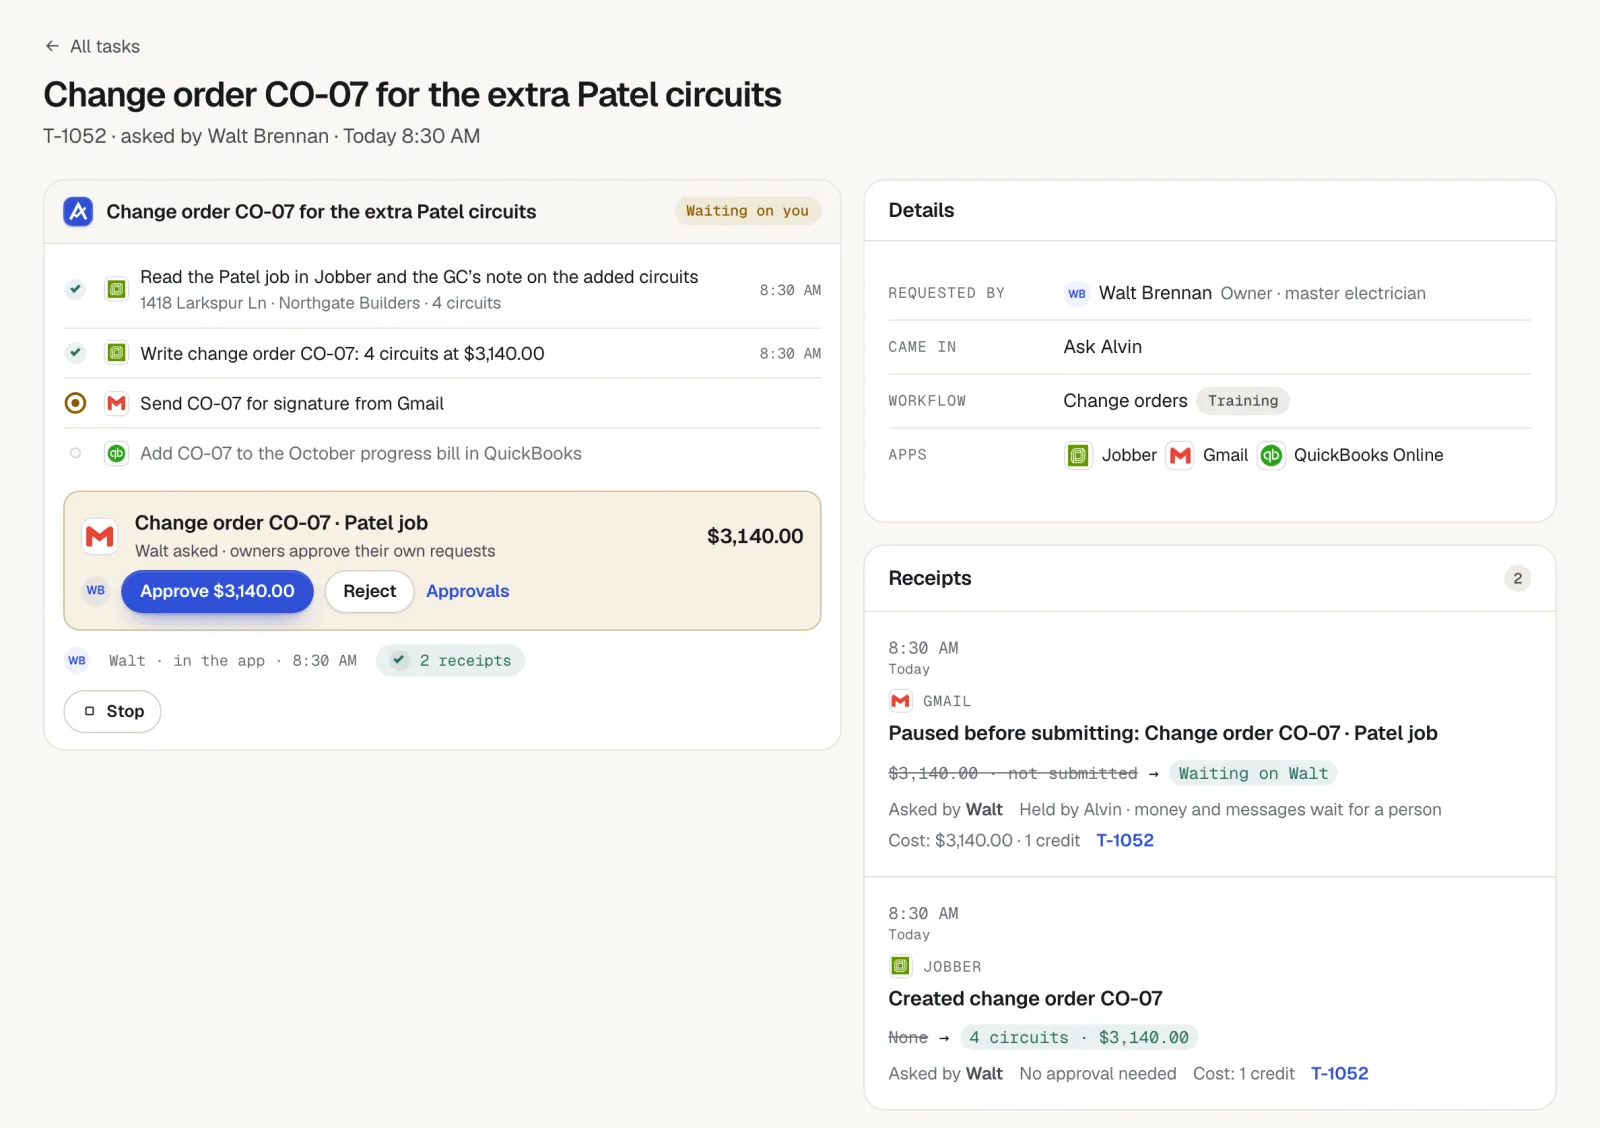Select 'Send CO-07 for signature from Gmail' step
Screen dimensions: 1600x1128
(442, 403)
